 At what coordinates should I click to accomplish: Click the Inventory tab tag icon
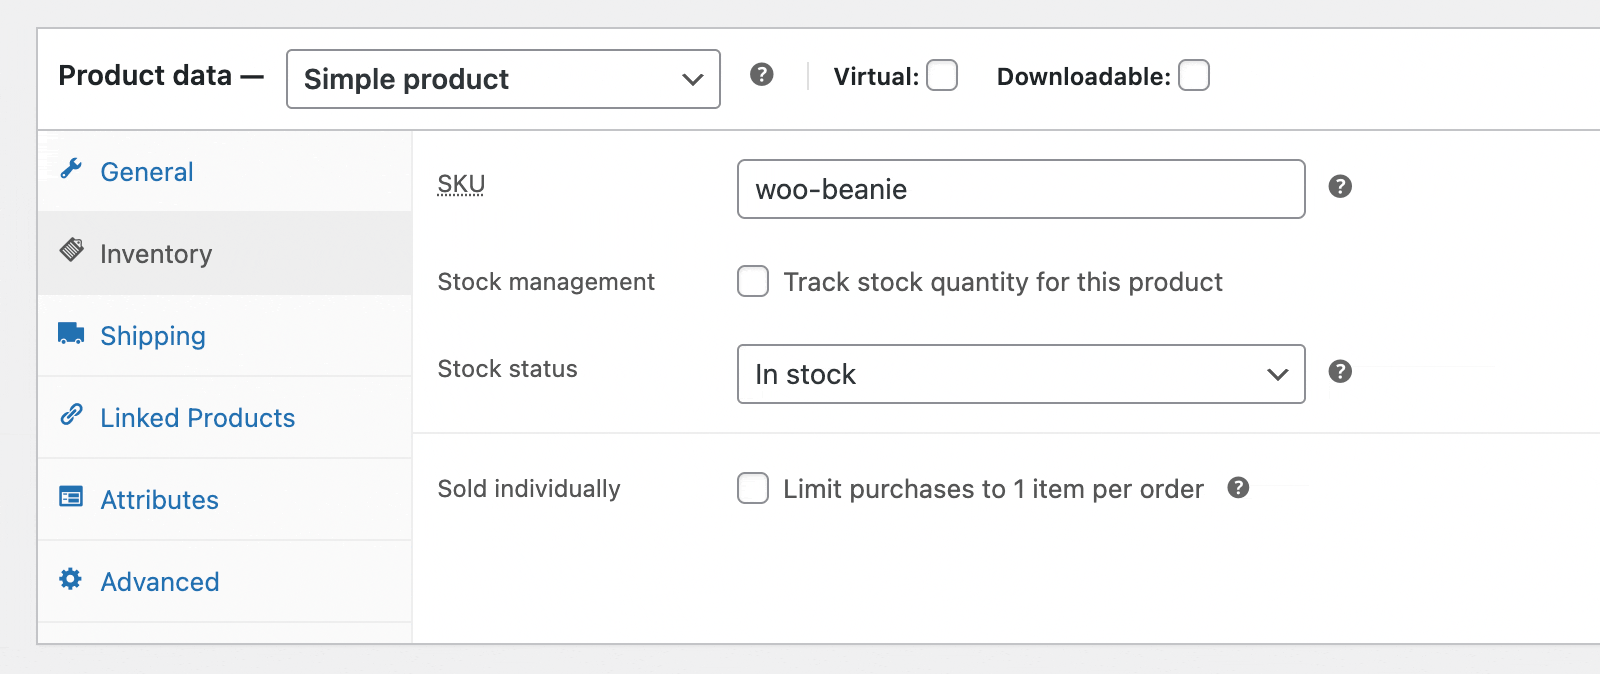tap(72, 250)
